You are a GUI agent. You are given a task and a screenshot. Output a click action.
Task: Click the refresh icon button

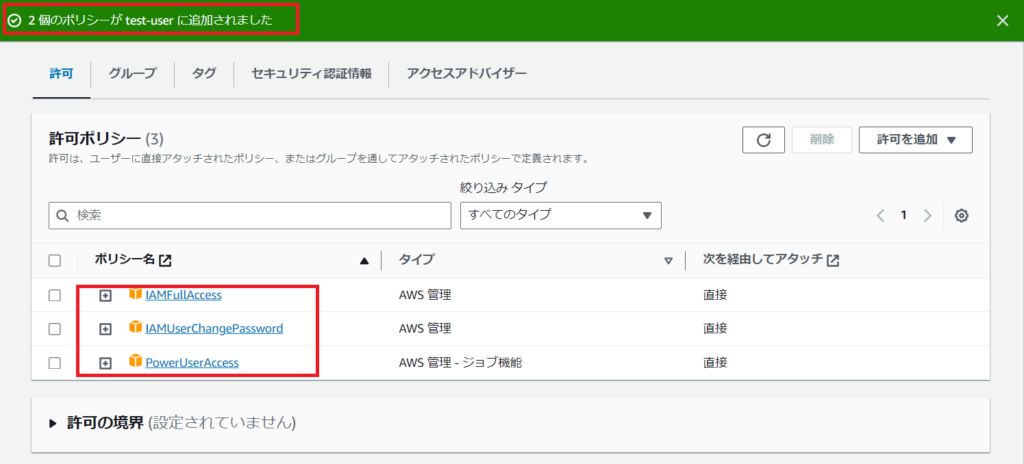click(763, 140)
